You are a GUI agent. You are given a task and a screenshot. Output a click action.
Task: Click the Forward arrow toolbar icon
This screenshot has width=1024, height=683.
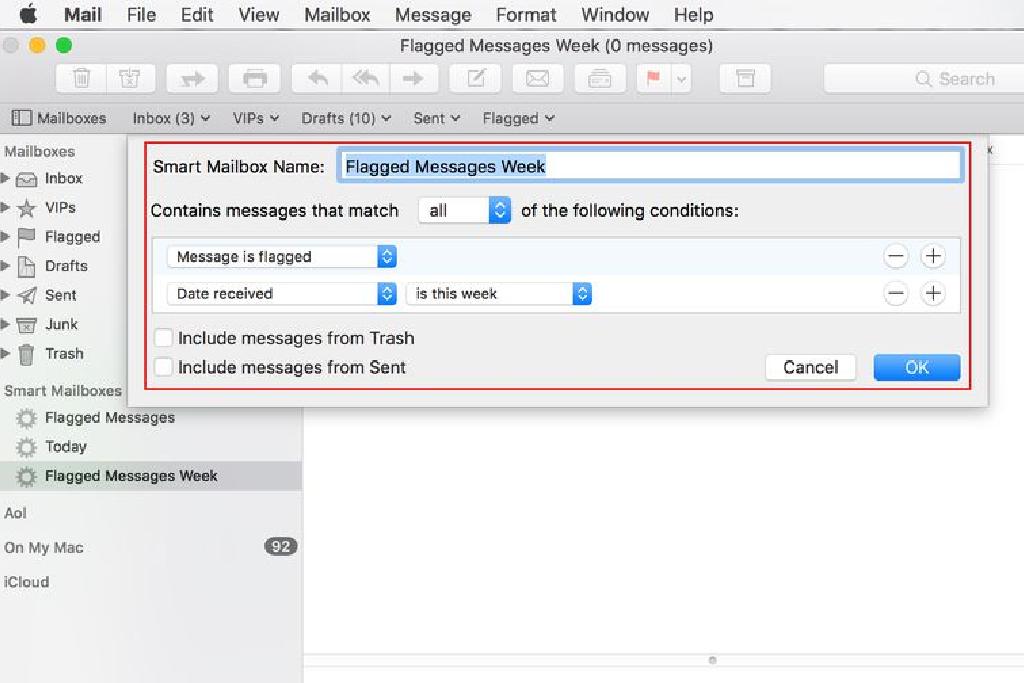[413, 79]
